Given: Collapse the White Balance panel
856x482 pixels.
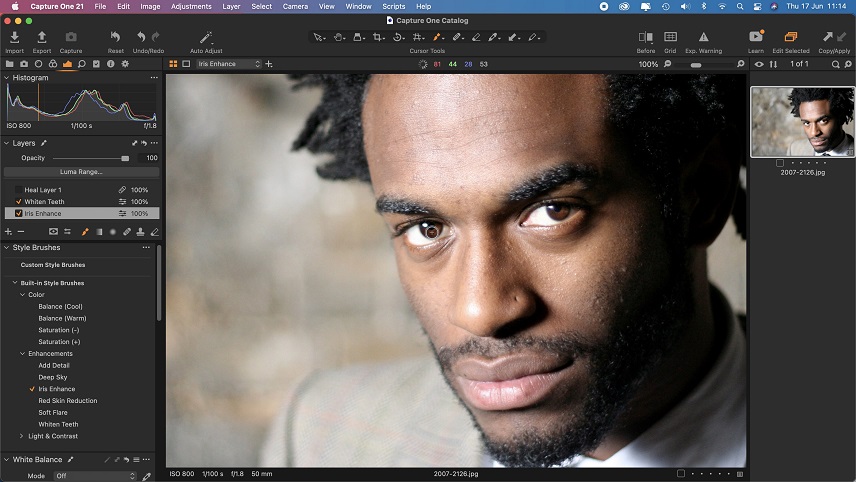Looking at the screenshot, I should click(7, 460).
